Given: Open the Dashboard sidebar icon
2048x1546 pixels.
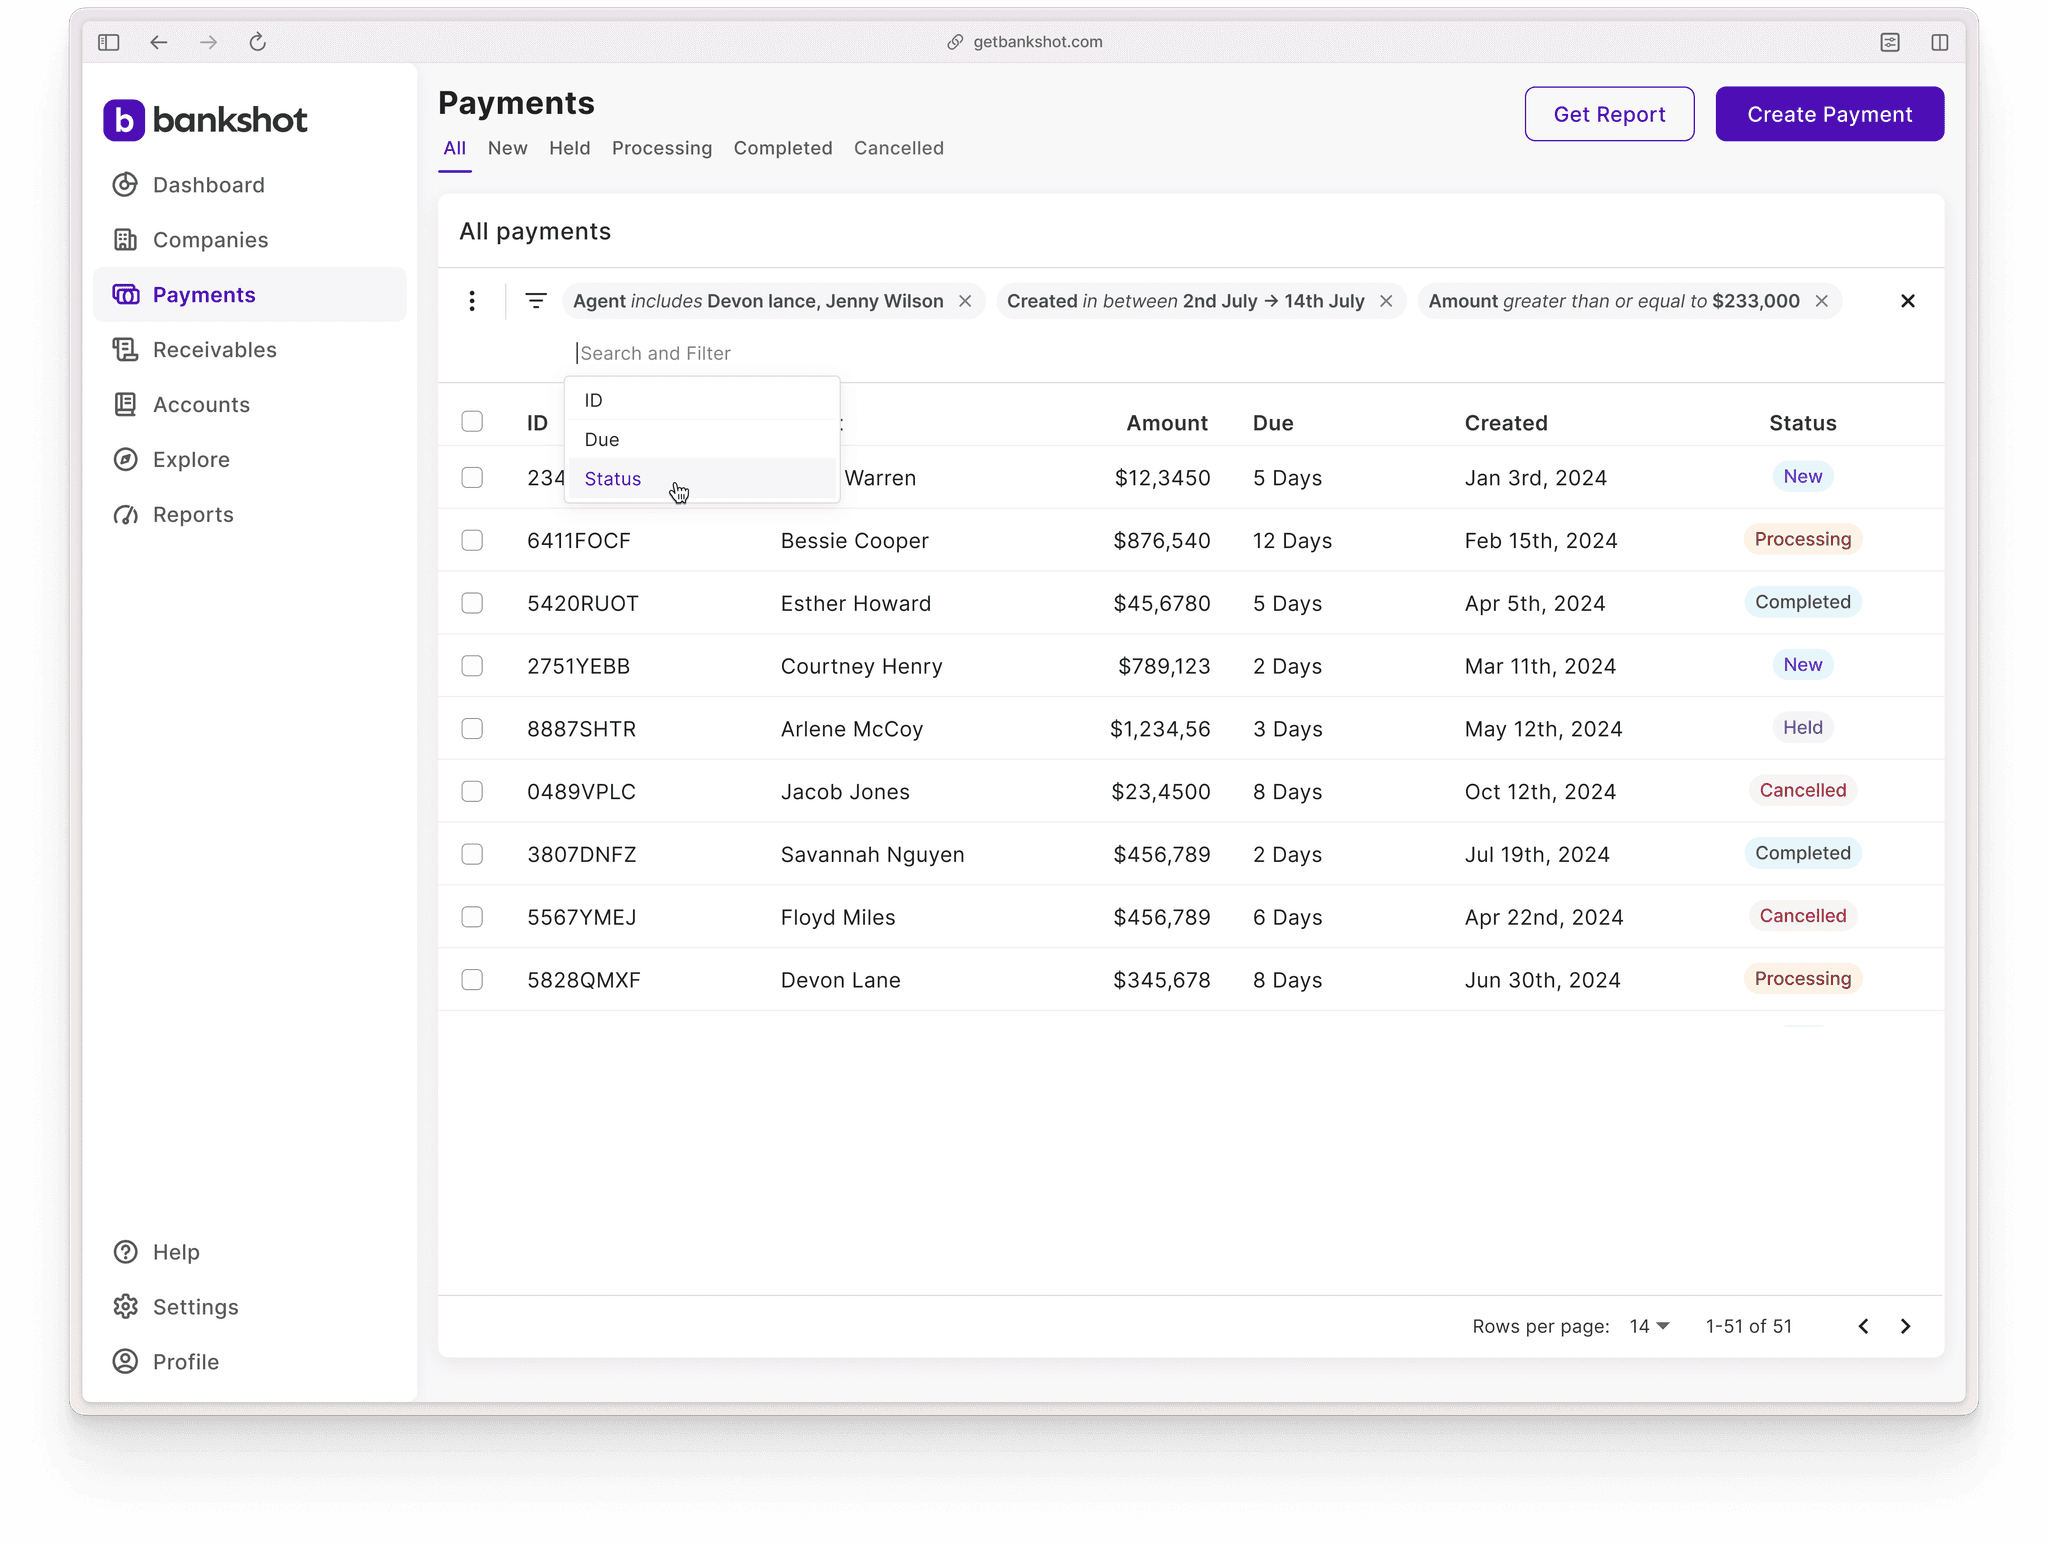Looking at the screenshot, I should [125, 185].
